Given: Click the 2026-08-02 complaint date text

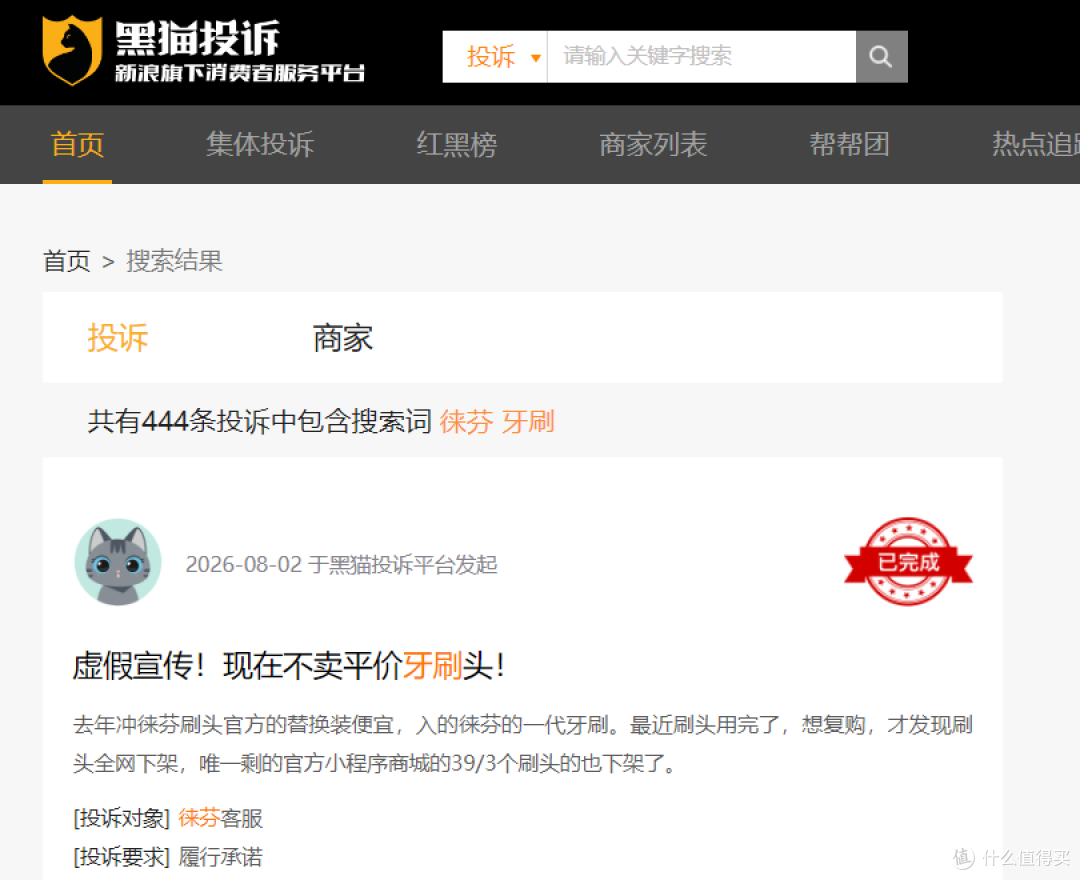Looking at the screenshot, I should point(244,565).
